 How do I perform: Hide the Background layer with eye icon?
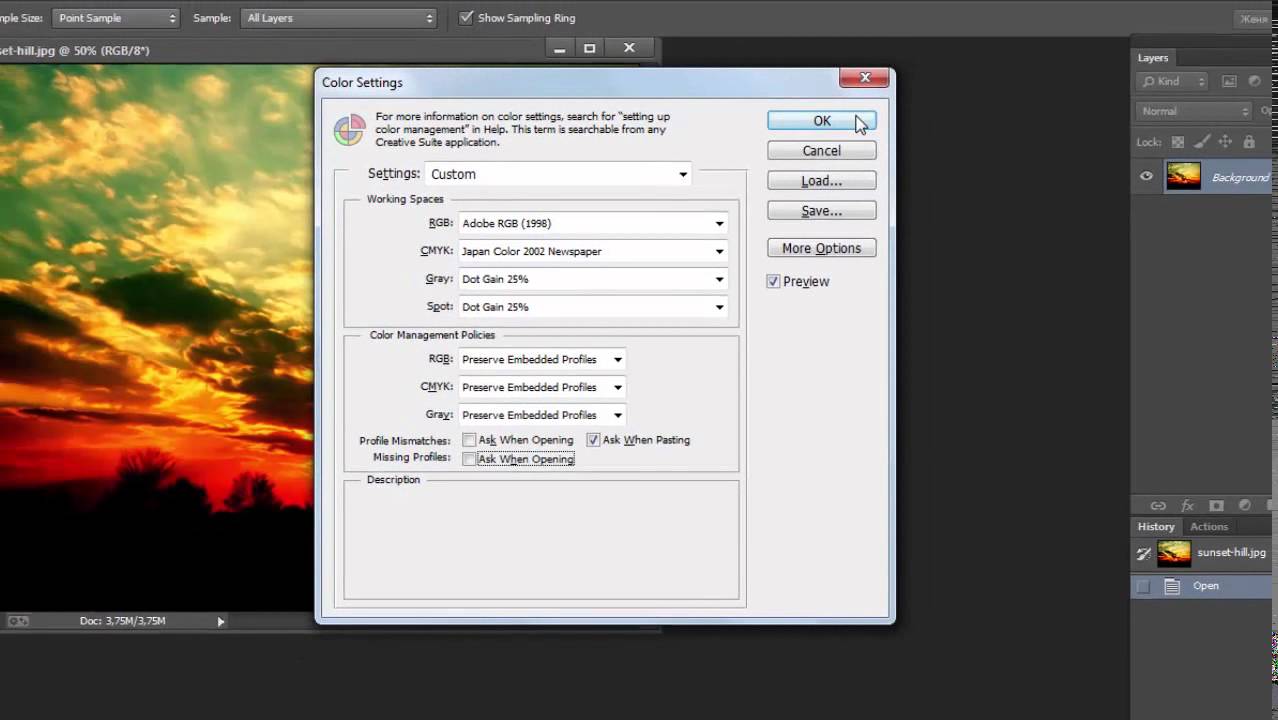point(1146,177)
